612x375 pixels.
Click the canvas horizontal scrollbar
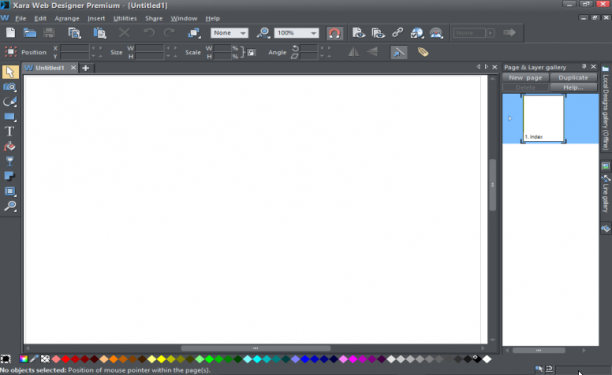coord(256,348)
